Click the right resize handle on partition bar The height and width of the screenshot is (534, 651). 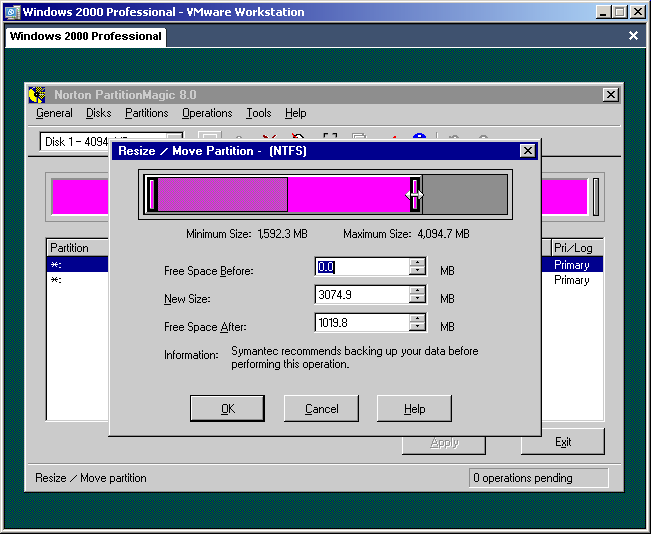click(x=415, y=194)
